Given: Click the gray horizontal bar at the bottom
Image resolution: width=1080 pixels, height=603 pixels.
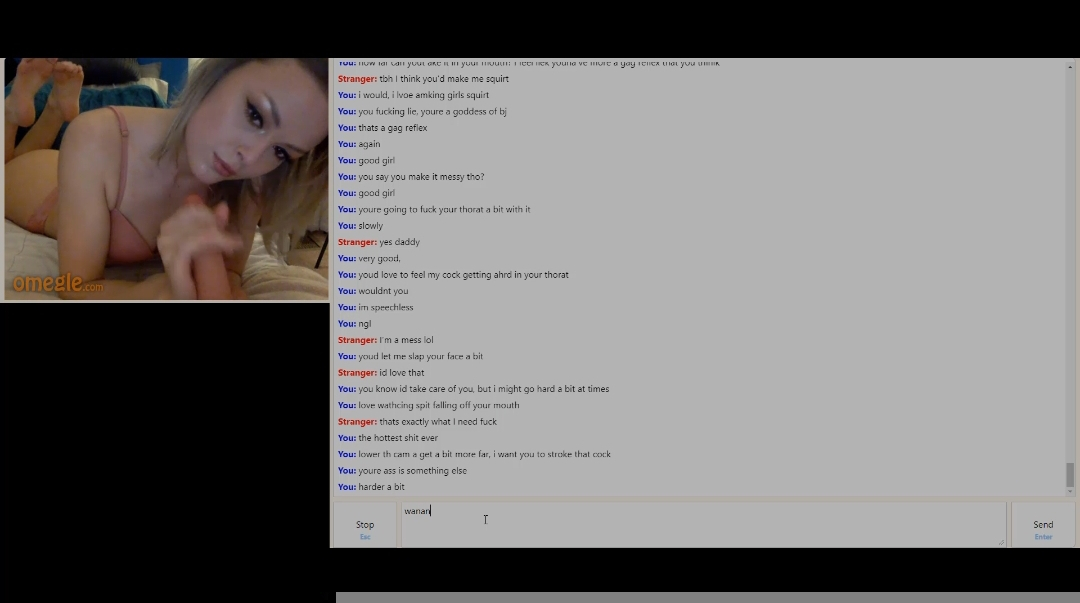Looking at the screenshot, I should [x=707, y=597].
